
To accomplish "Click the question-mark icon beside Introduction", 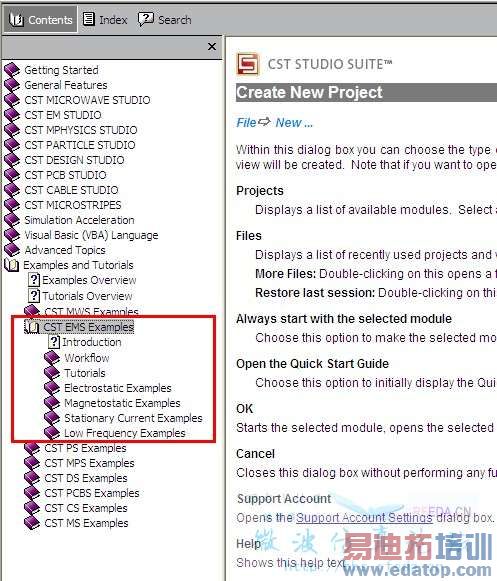I will pos(54,342).
